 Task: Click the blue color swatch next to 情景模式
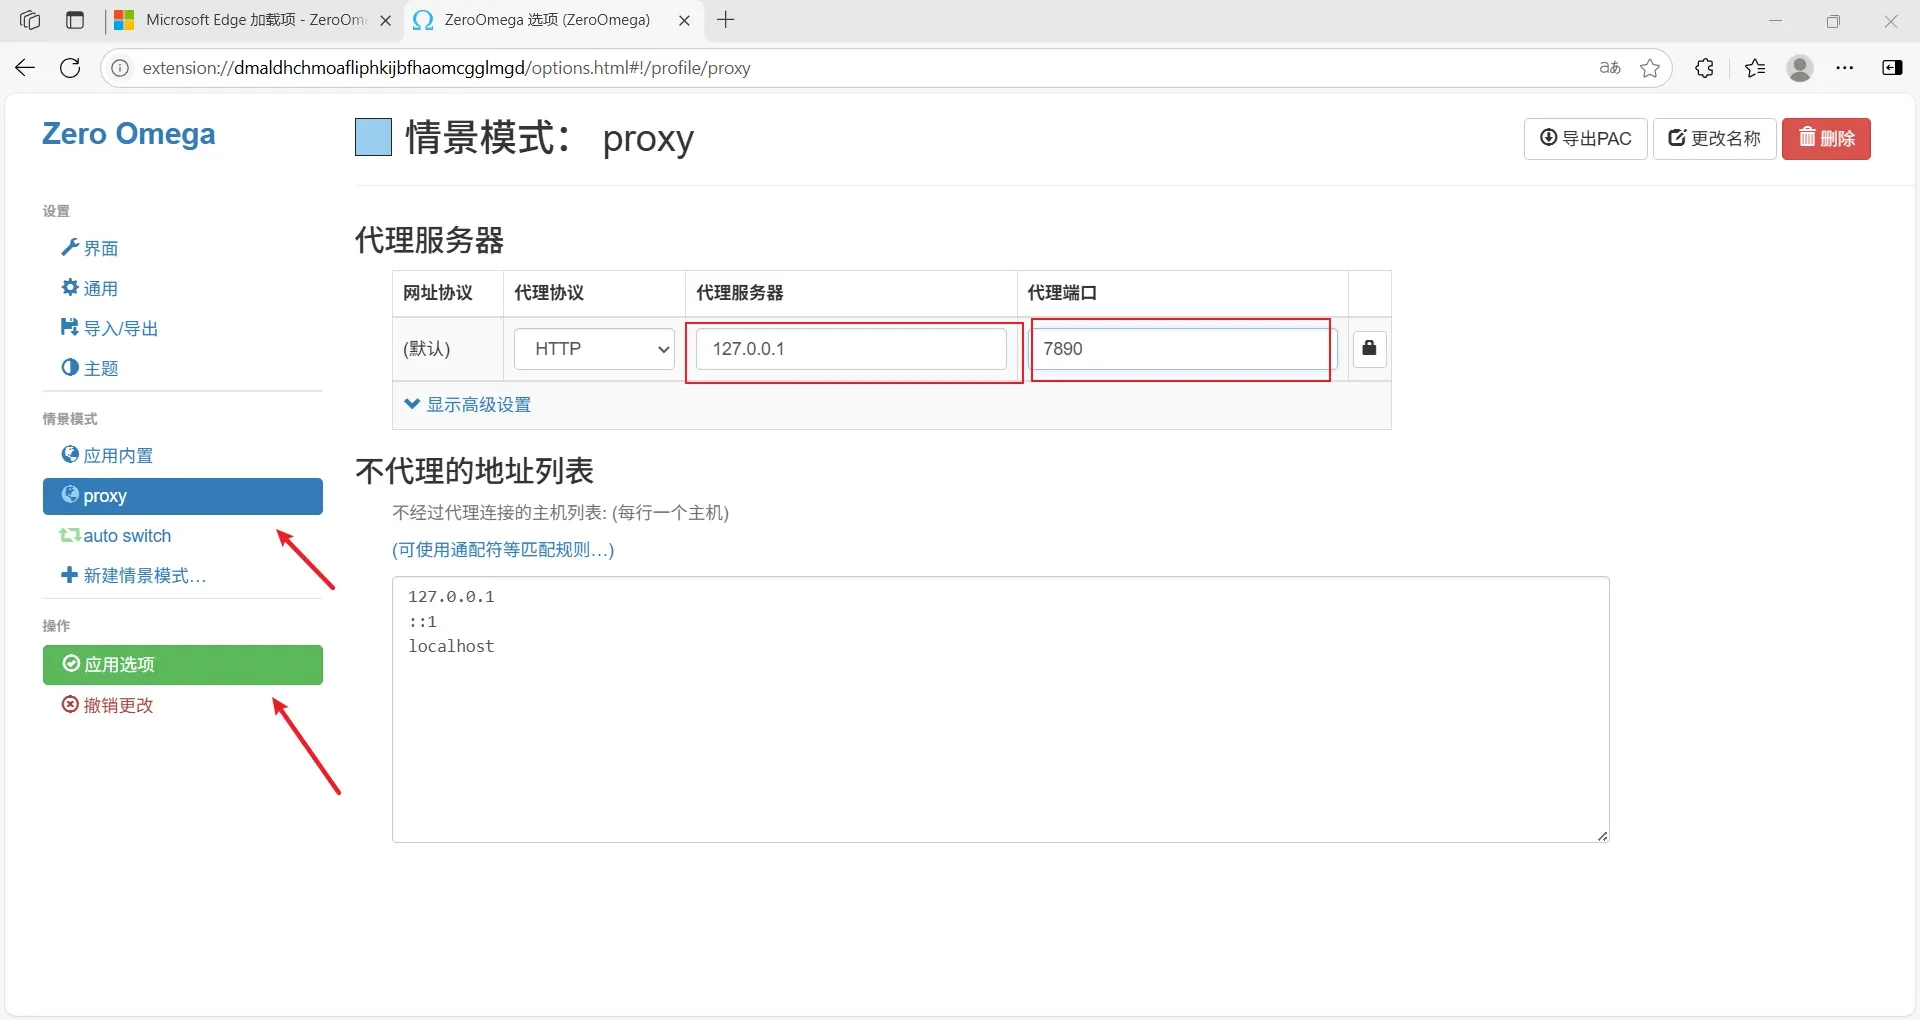372,137
